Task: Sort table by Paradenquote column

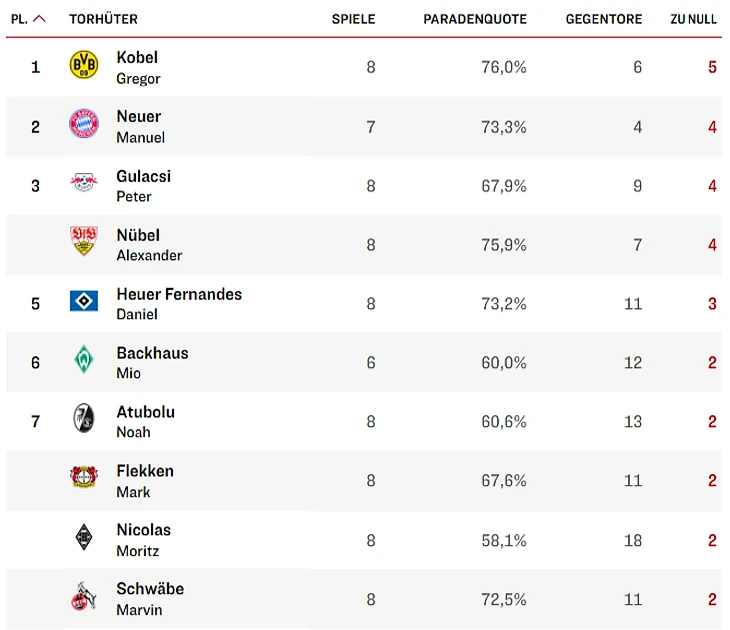Action: click(474, 19)
